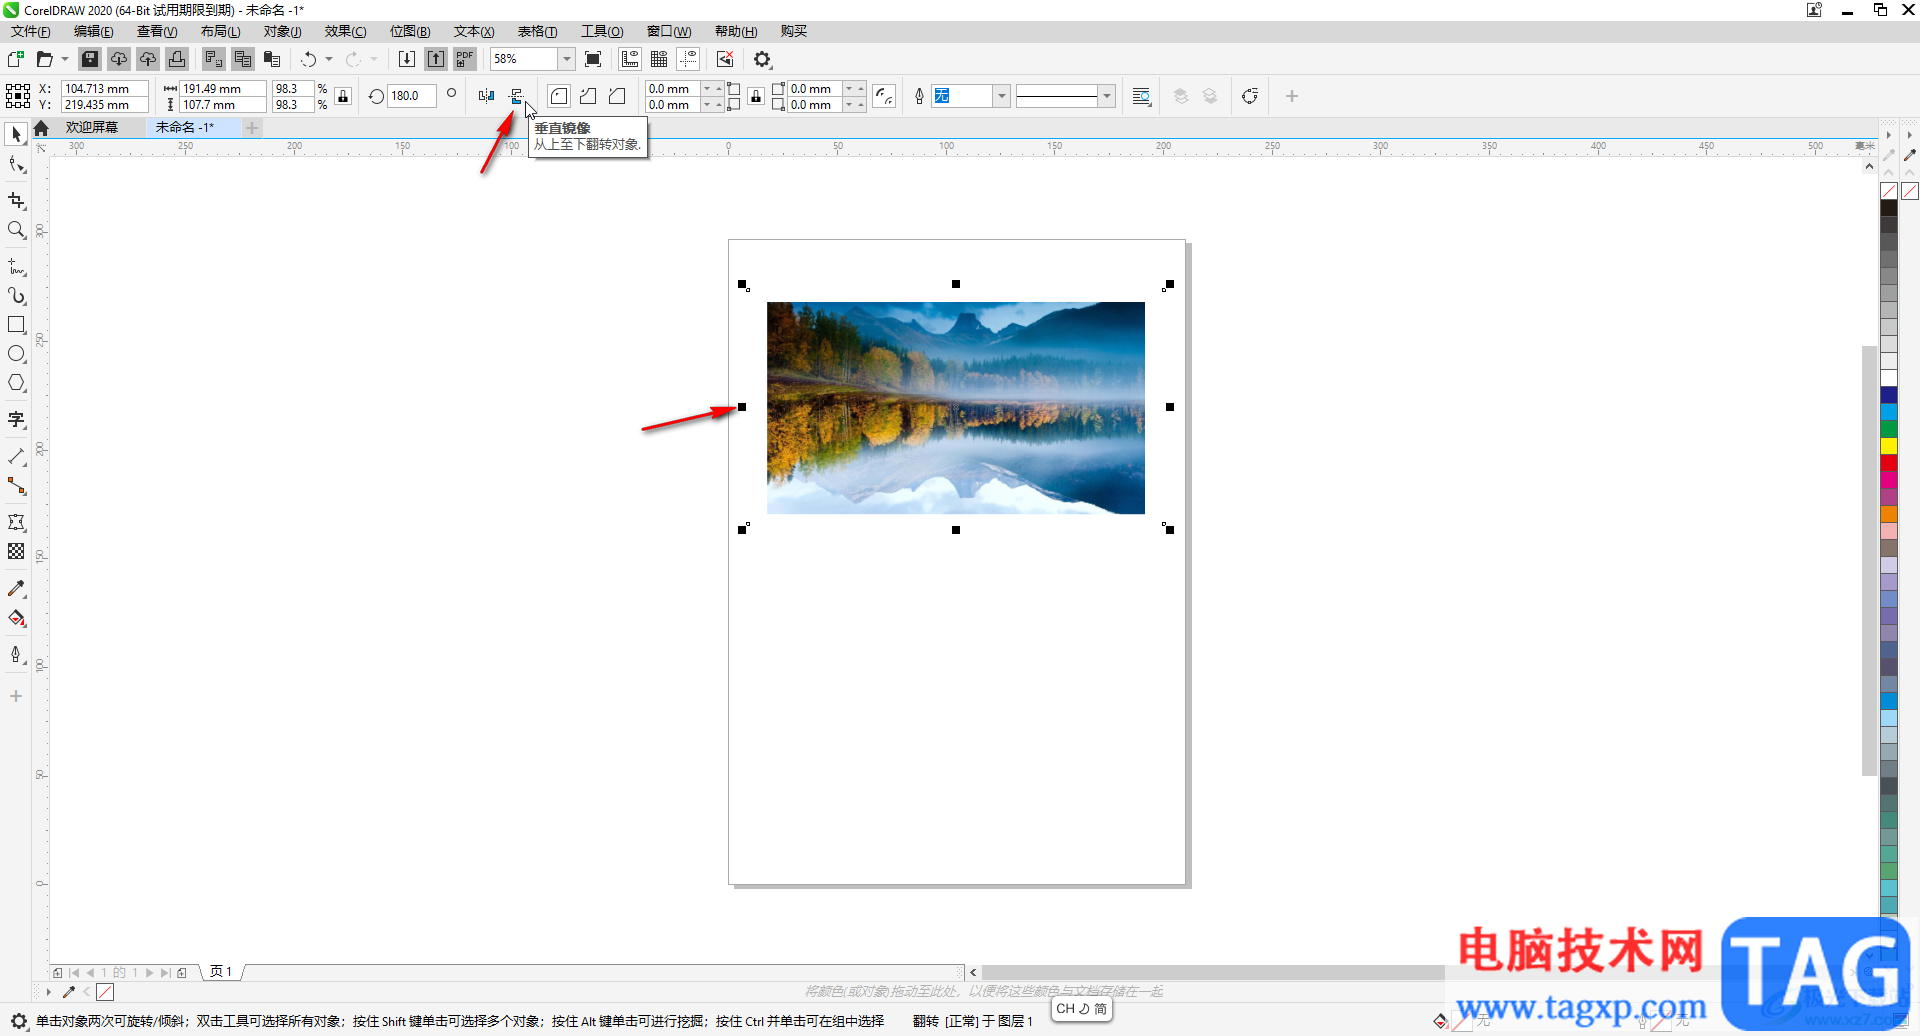Open the line style dropdown
Viewport: 1920px width, 1036px height.
pos(1106,96)
